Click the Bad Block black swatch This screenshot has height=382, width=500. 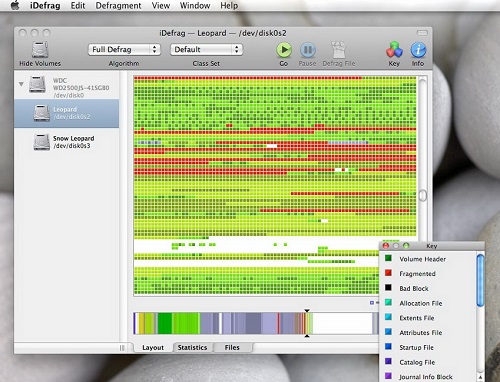tap(388, 287)
